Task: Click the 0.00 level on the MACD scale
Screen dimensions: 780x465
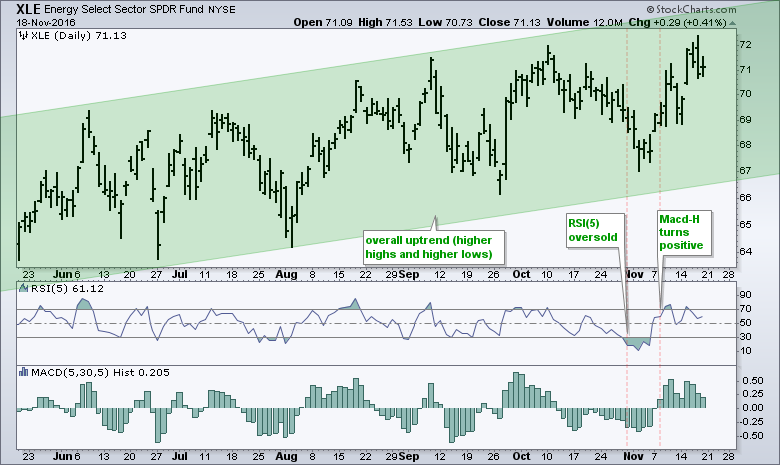Action: 753,408
